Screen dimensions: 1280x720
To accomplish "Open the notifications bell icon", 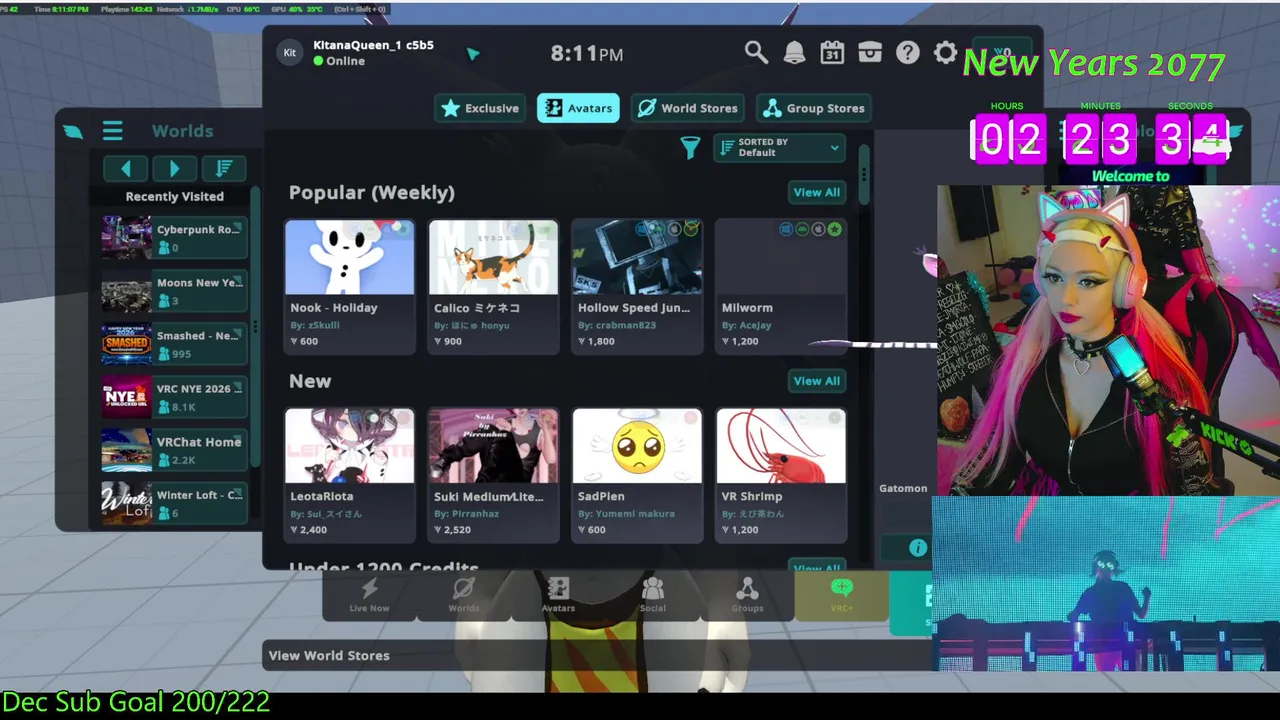I will (794, 53).
